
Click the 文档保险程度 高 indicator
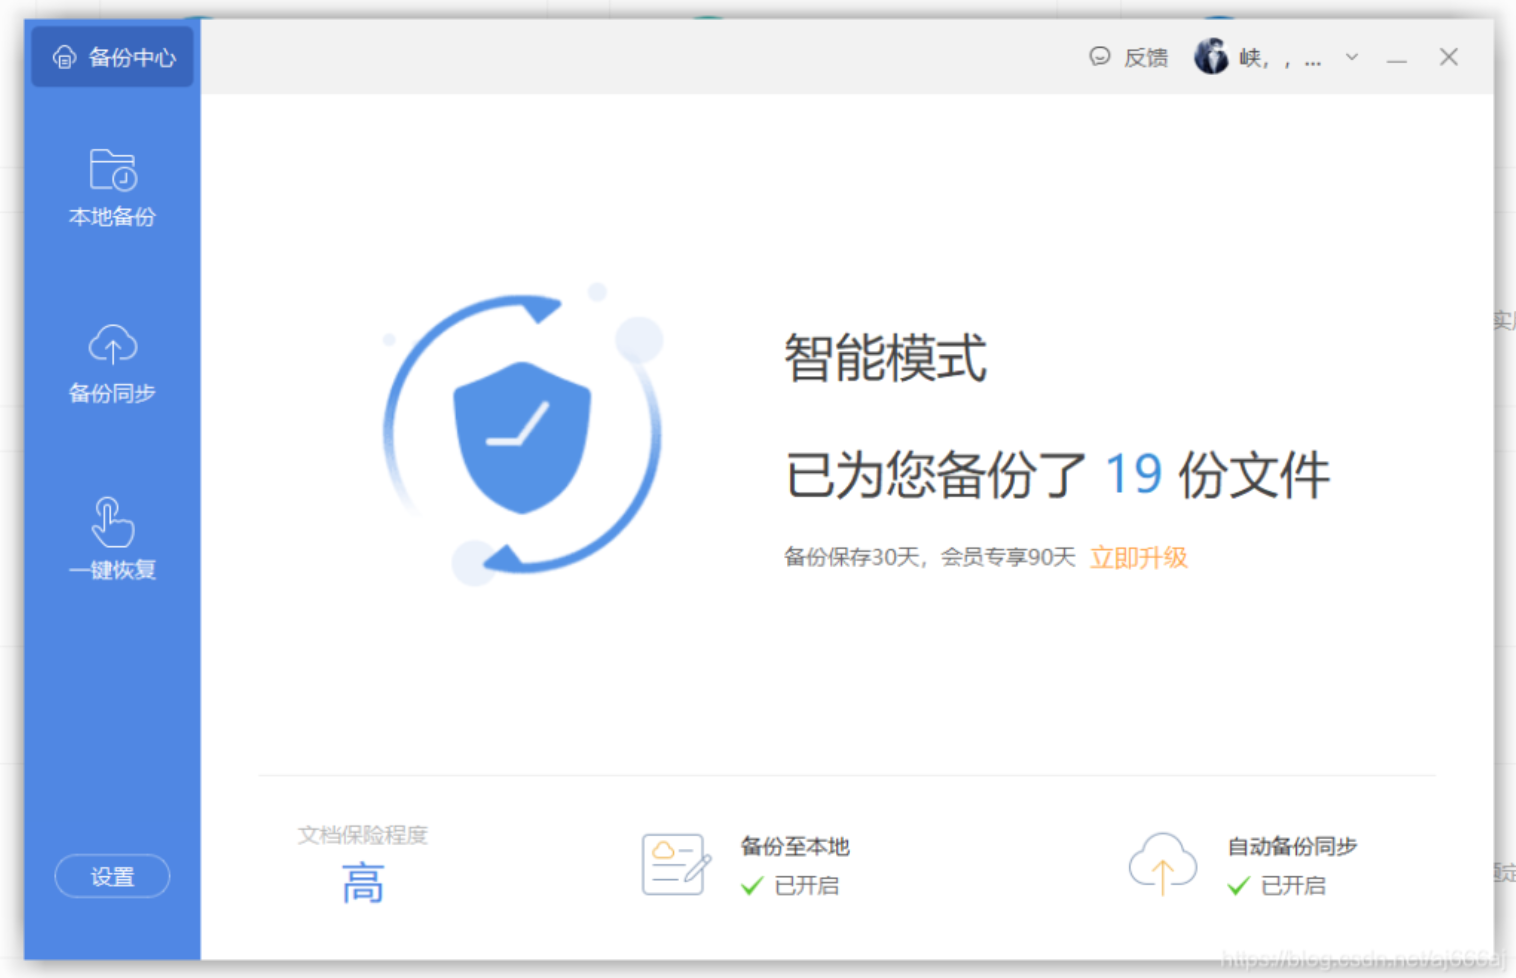(362, 884)
